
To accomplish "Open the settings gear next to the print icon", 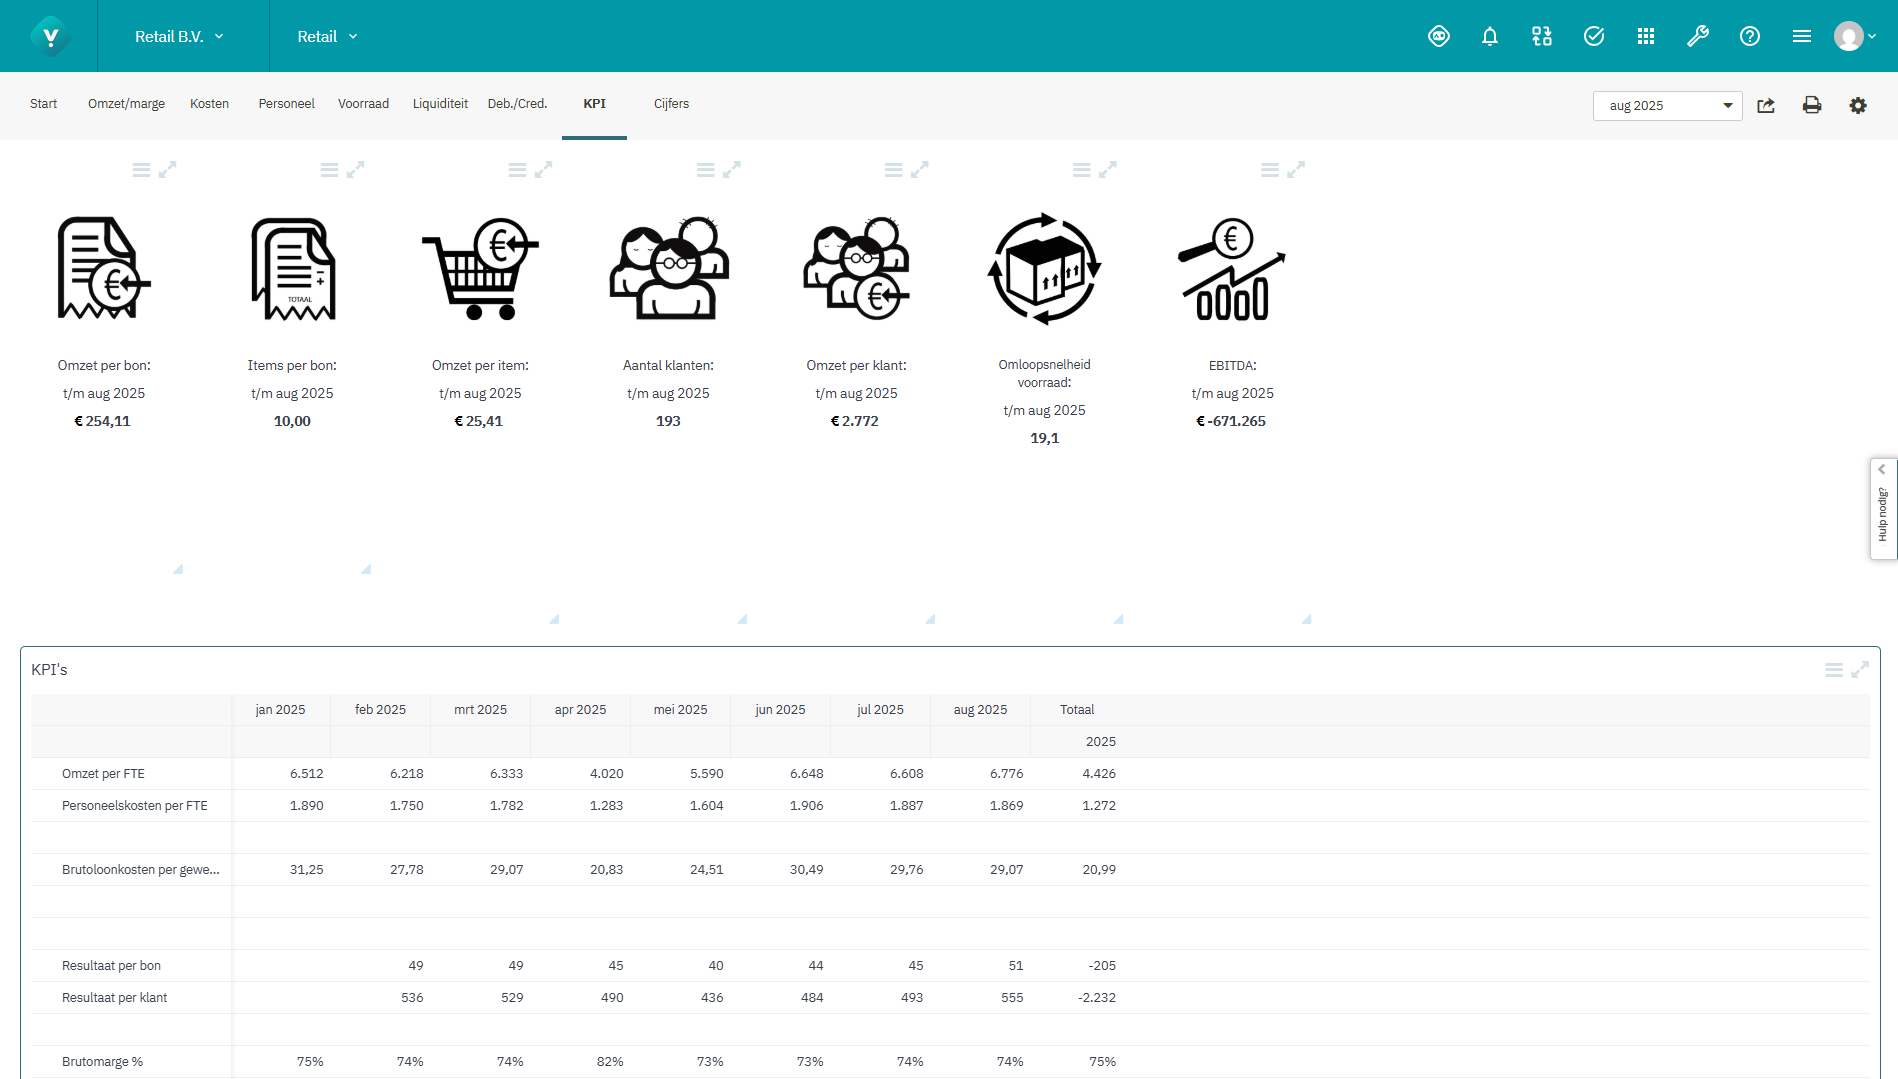I will [x=1858, y=105].
